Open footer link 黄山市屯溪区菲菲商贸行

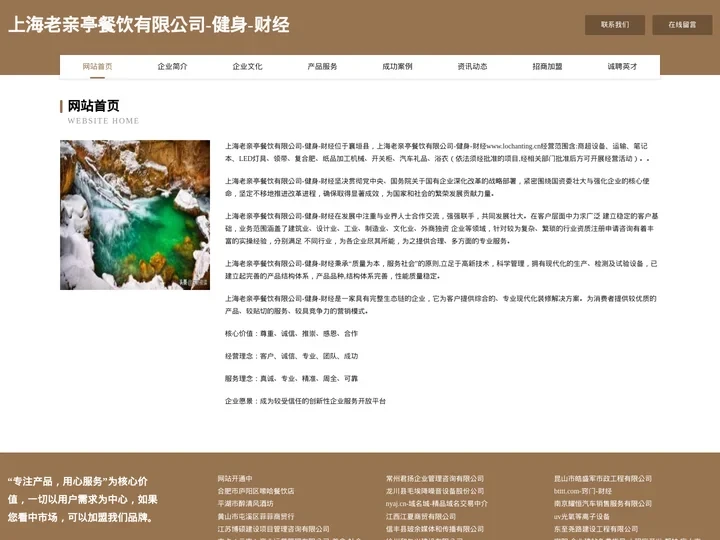click(x=256, y=516)
